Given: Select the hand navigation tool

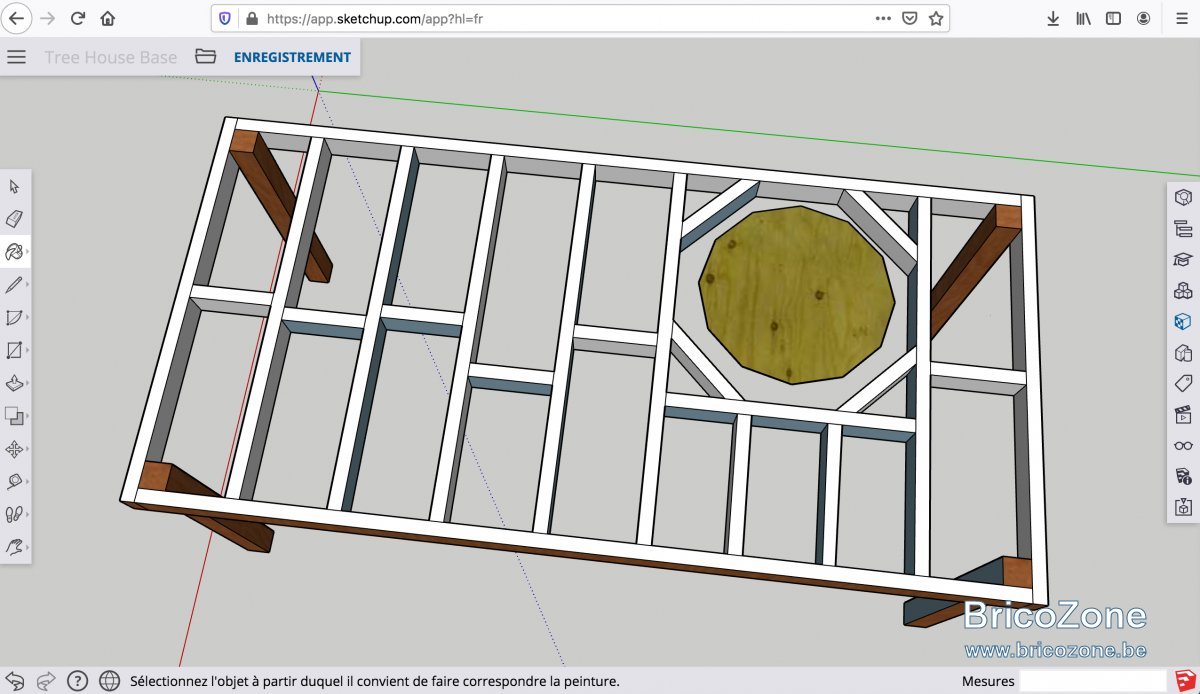Looking at the screenshot, I should (14, 547).
